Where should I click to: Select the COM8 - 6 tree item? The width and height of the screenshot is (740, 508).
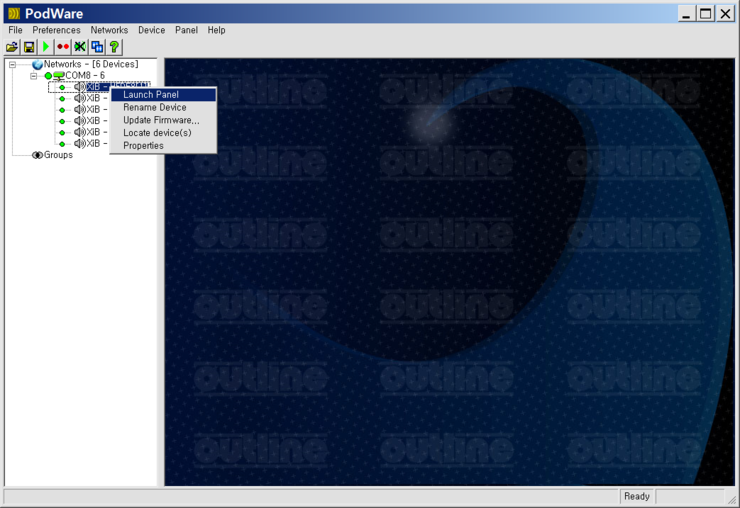point(85,76)
